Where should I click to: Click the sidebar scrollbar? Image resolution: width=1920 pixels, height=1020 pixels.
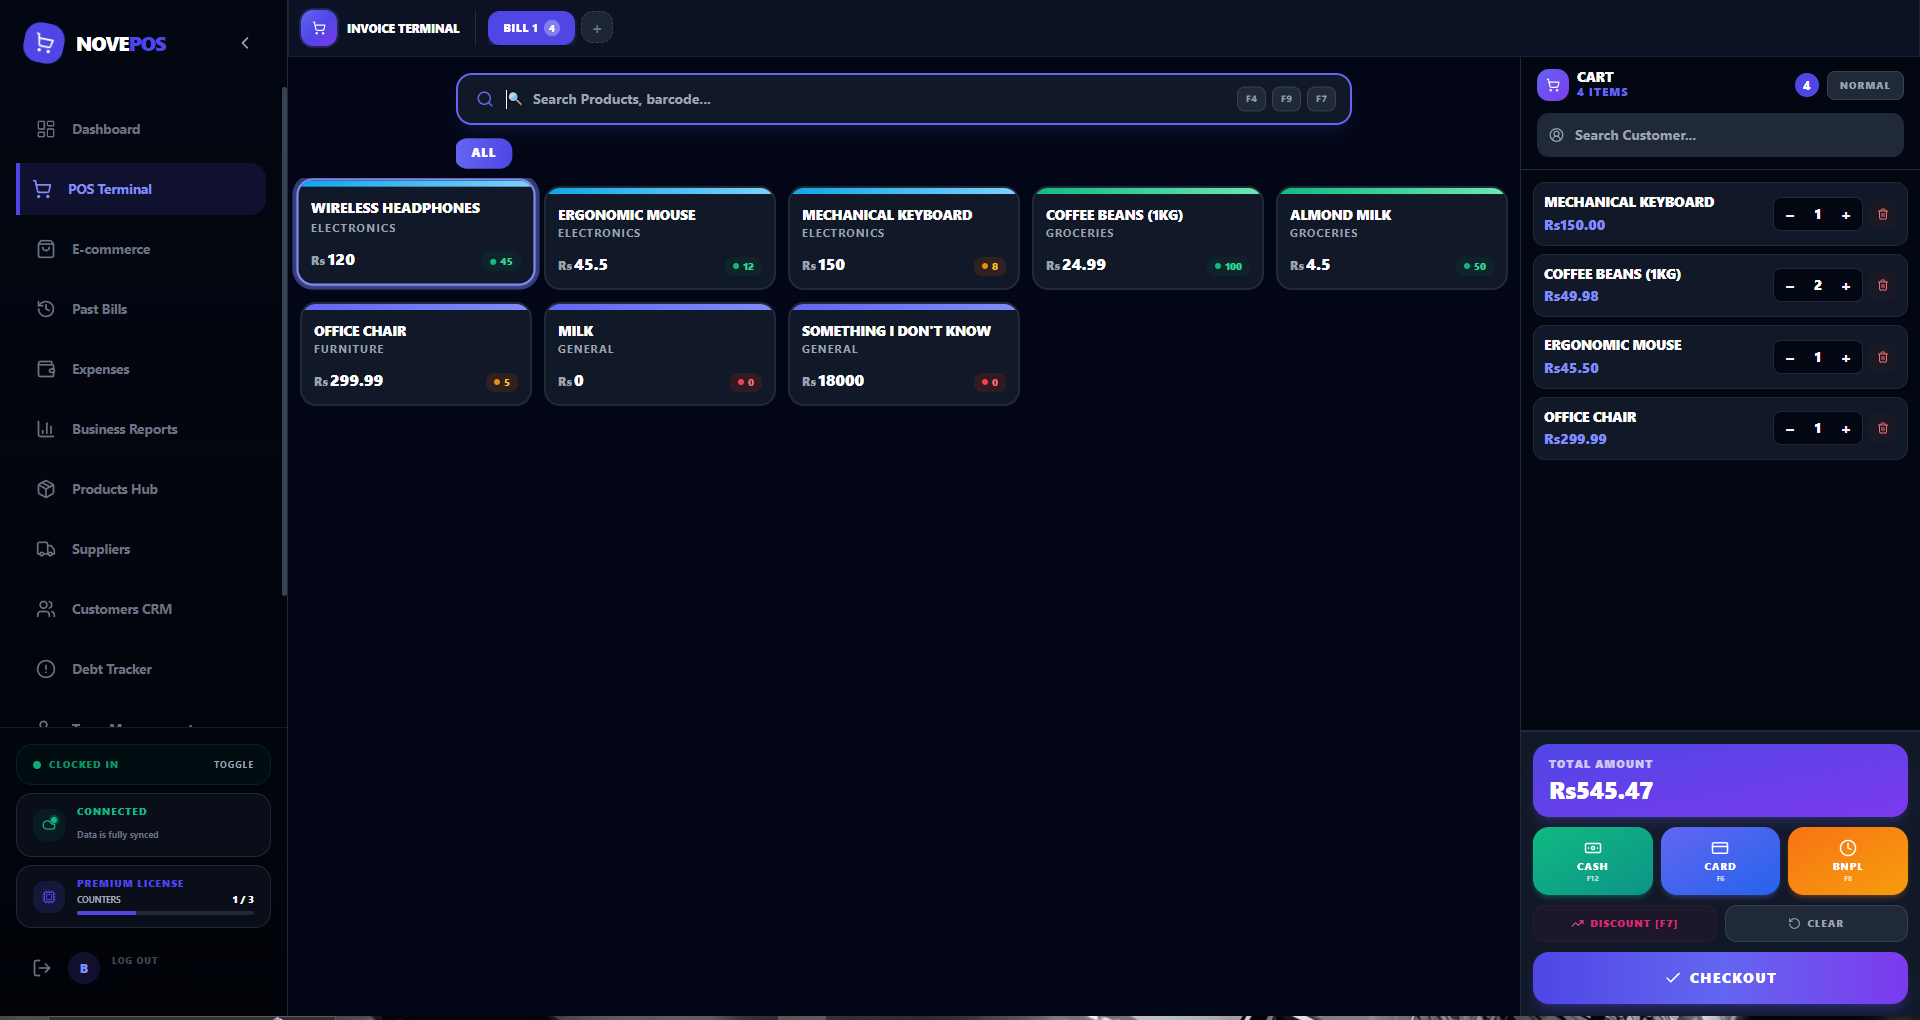coord(285,340)
